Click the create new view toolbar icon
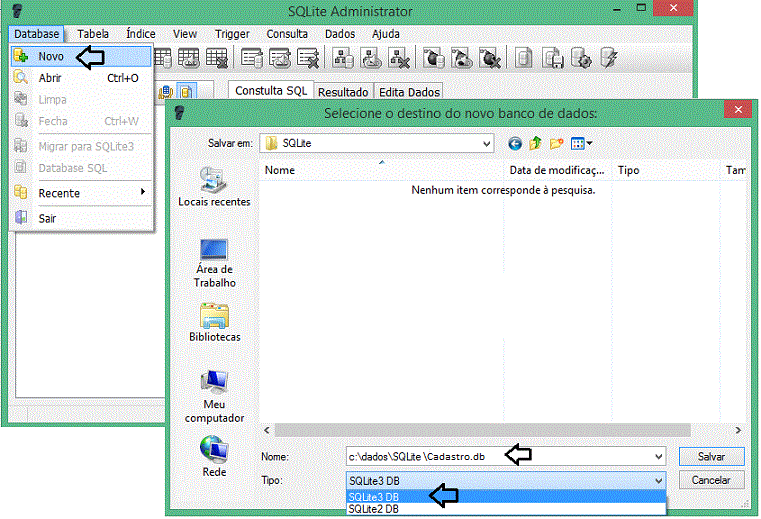761x519 pixels. (x=343, y=58)
